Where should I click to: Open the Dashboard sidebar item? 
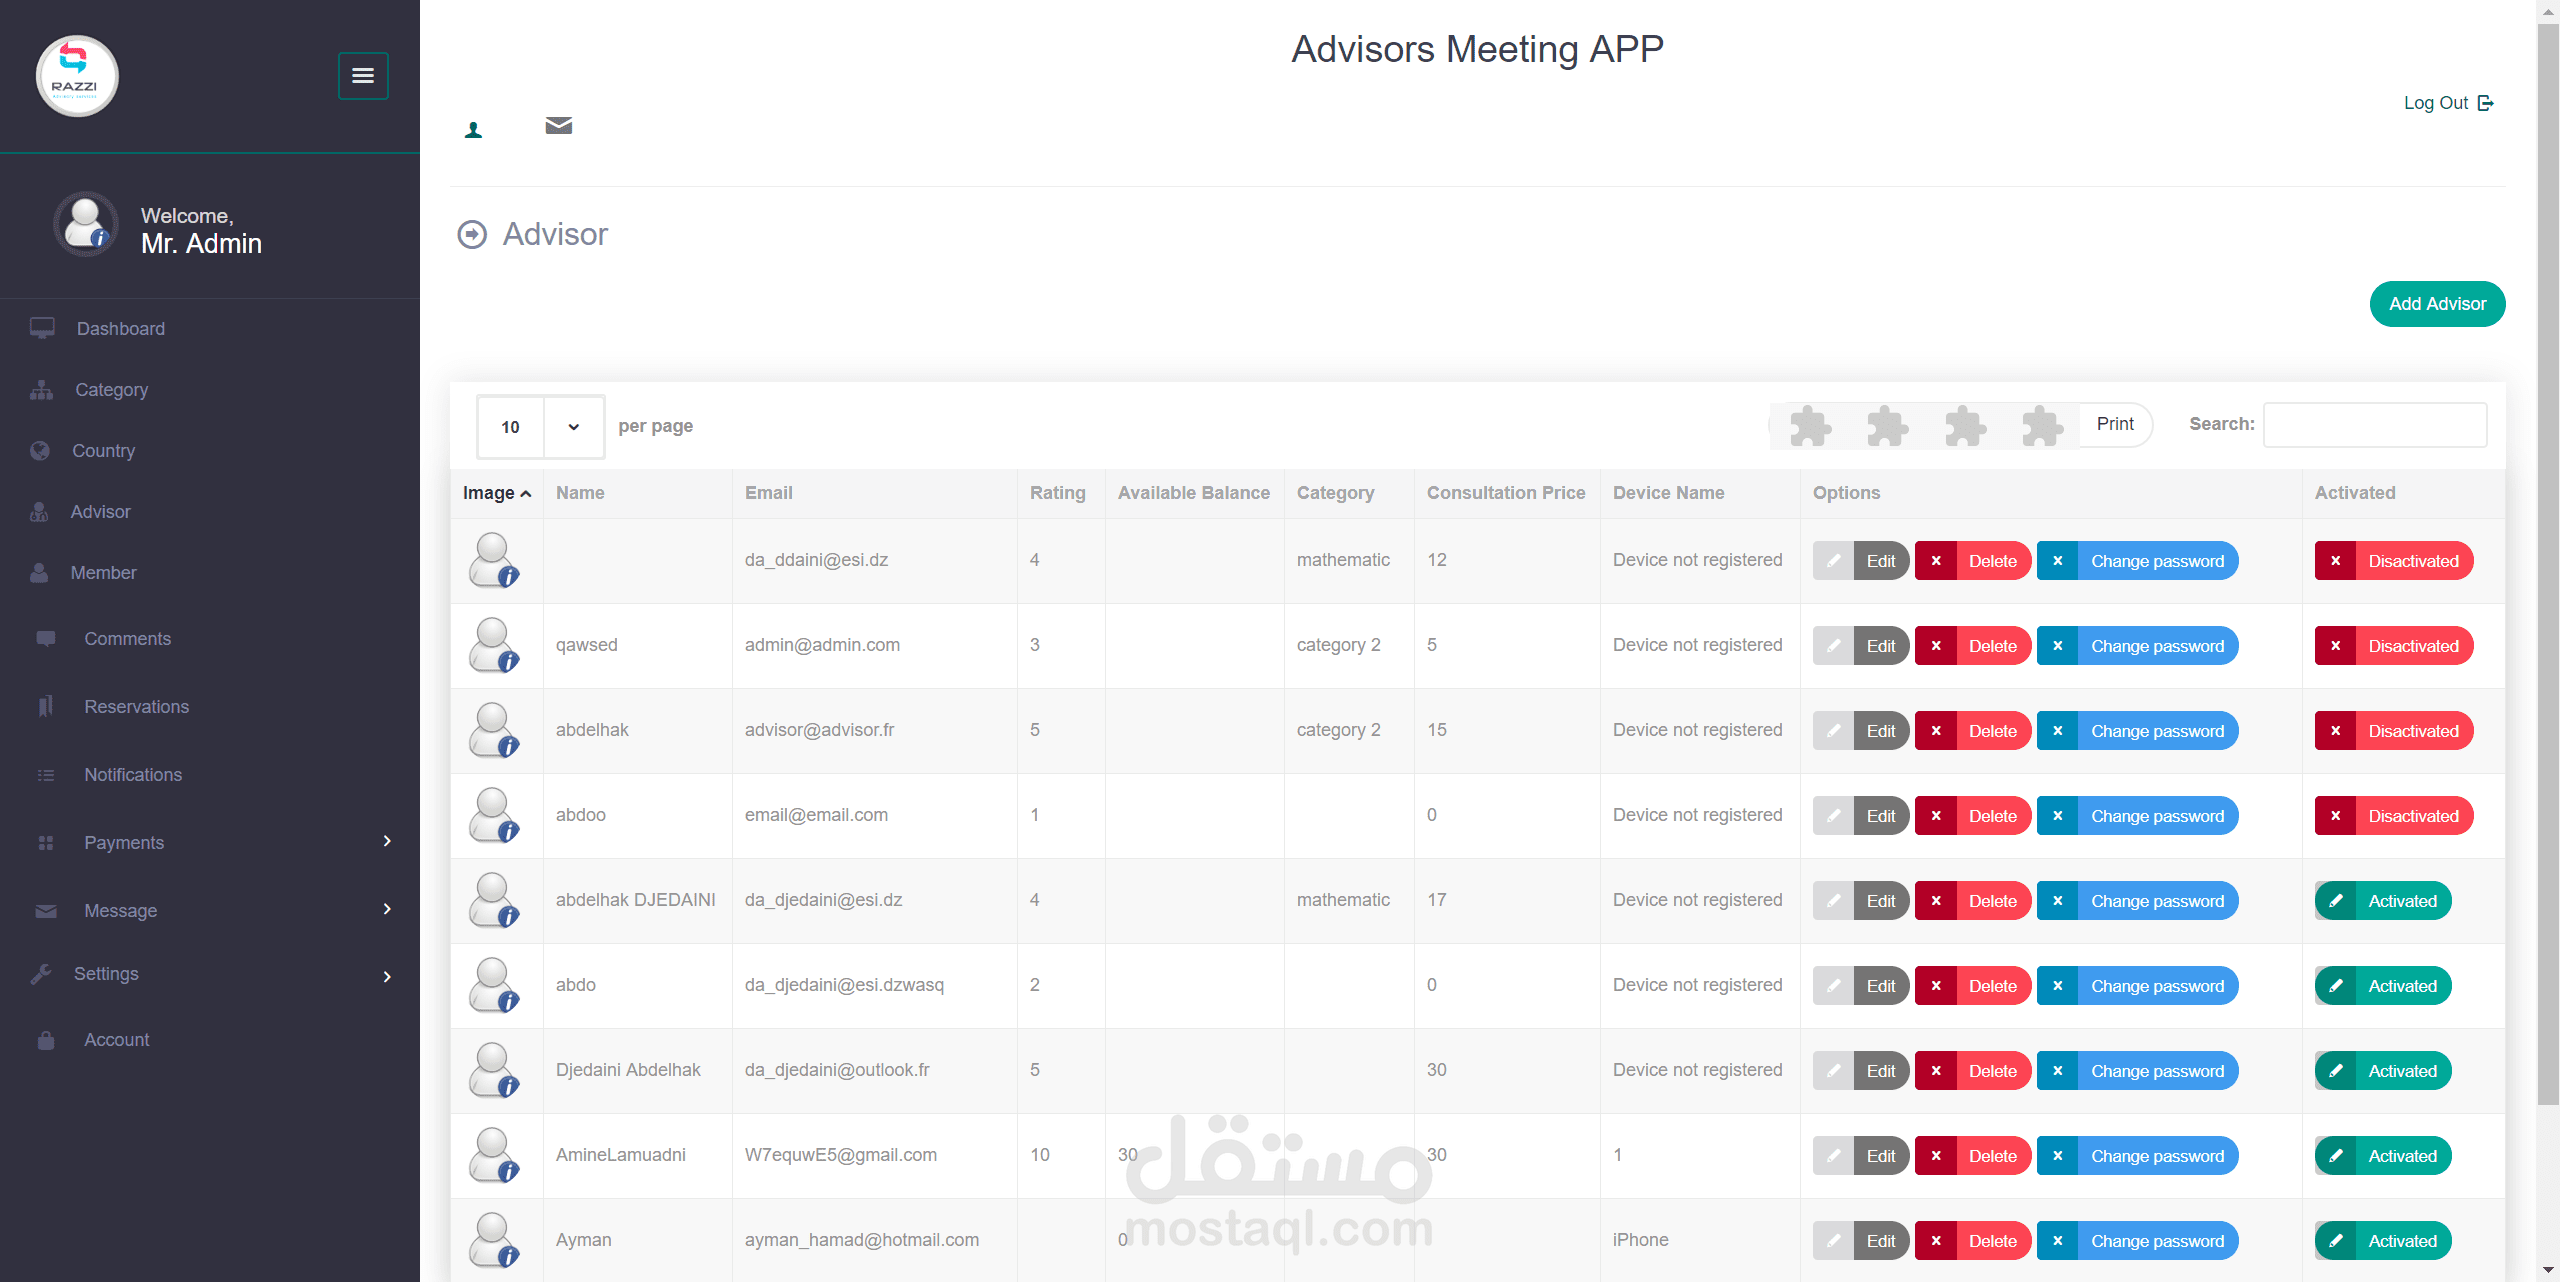[x=120, y=329]
